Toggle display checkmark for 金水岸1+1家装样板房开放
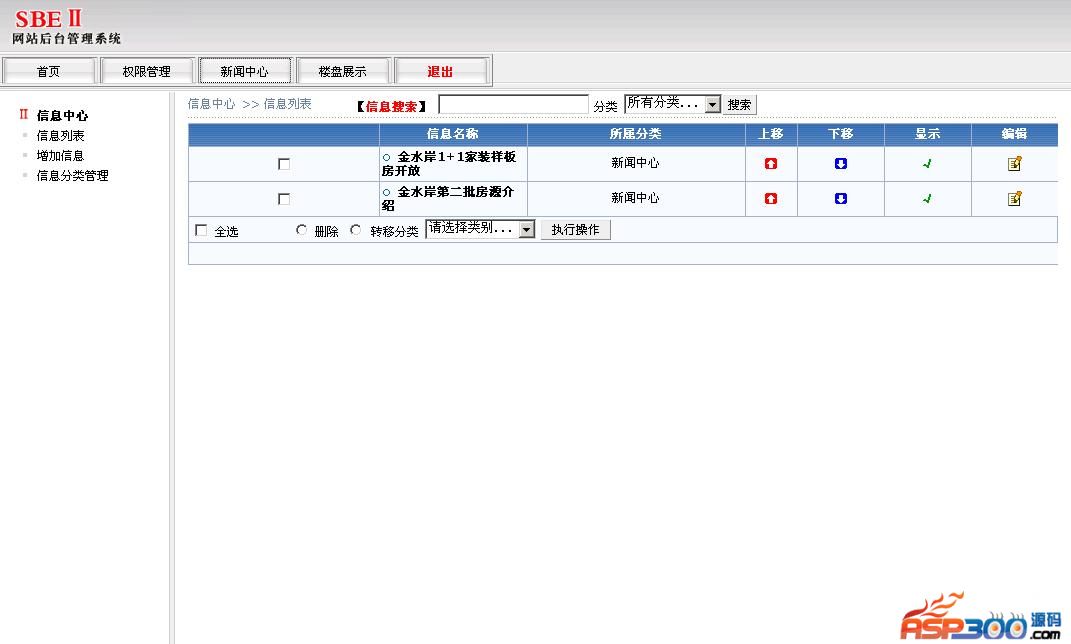The image size is (1071, 644). [x=927, y=164]
